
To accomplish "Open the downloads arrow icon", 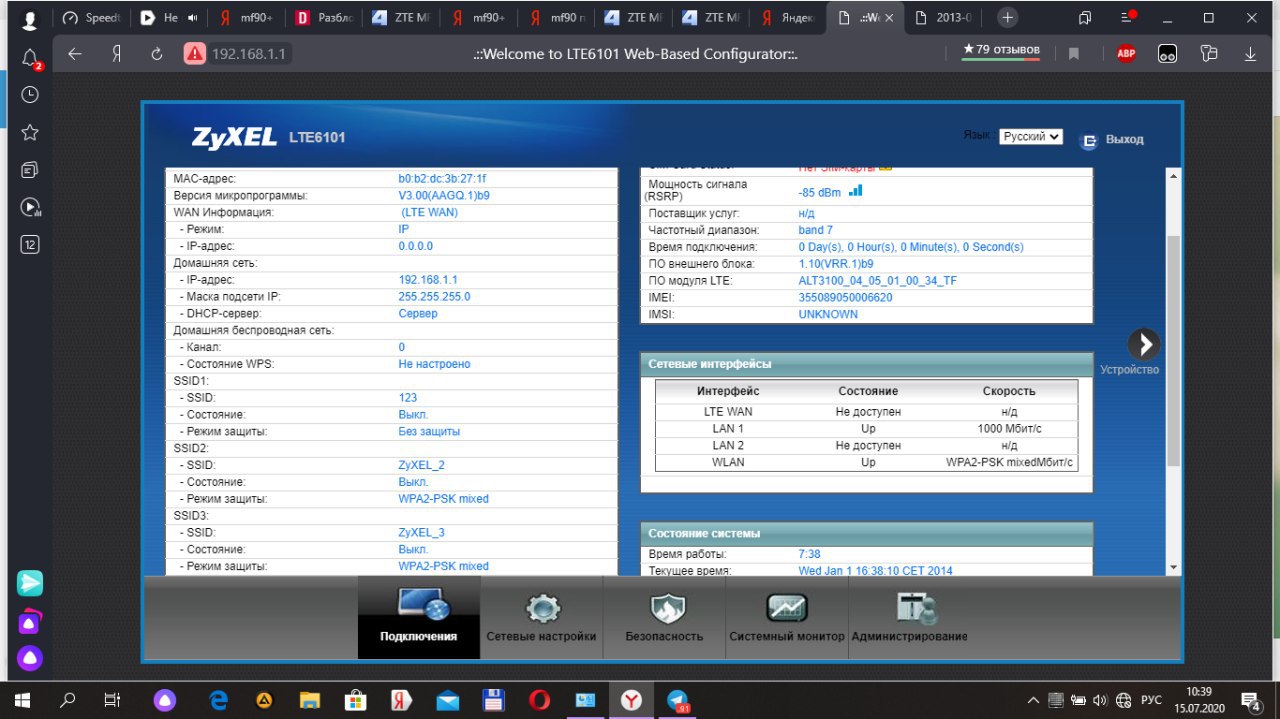I will click(x=1250, y=54).
